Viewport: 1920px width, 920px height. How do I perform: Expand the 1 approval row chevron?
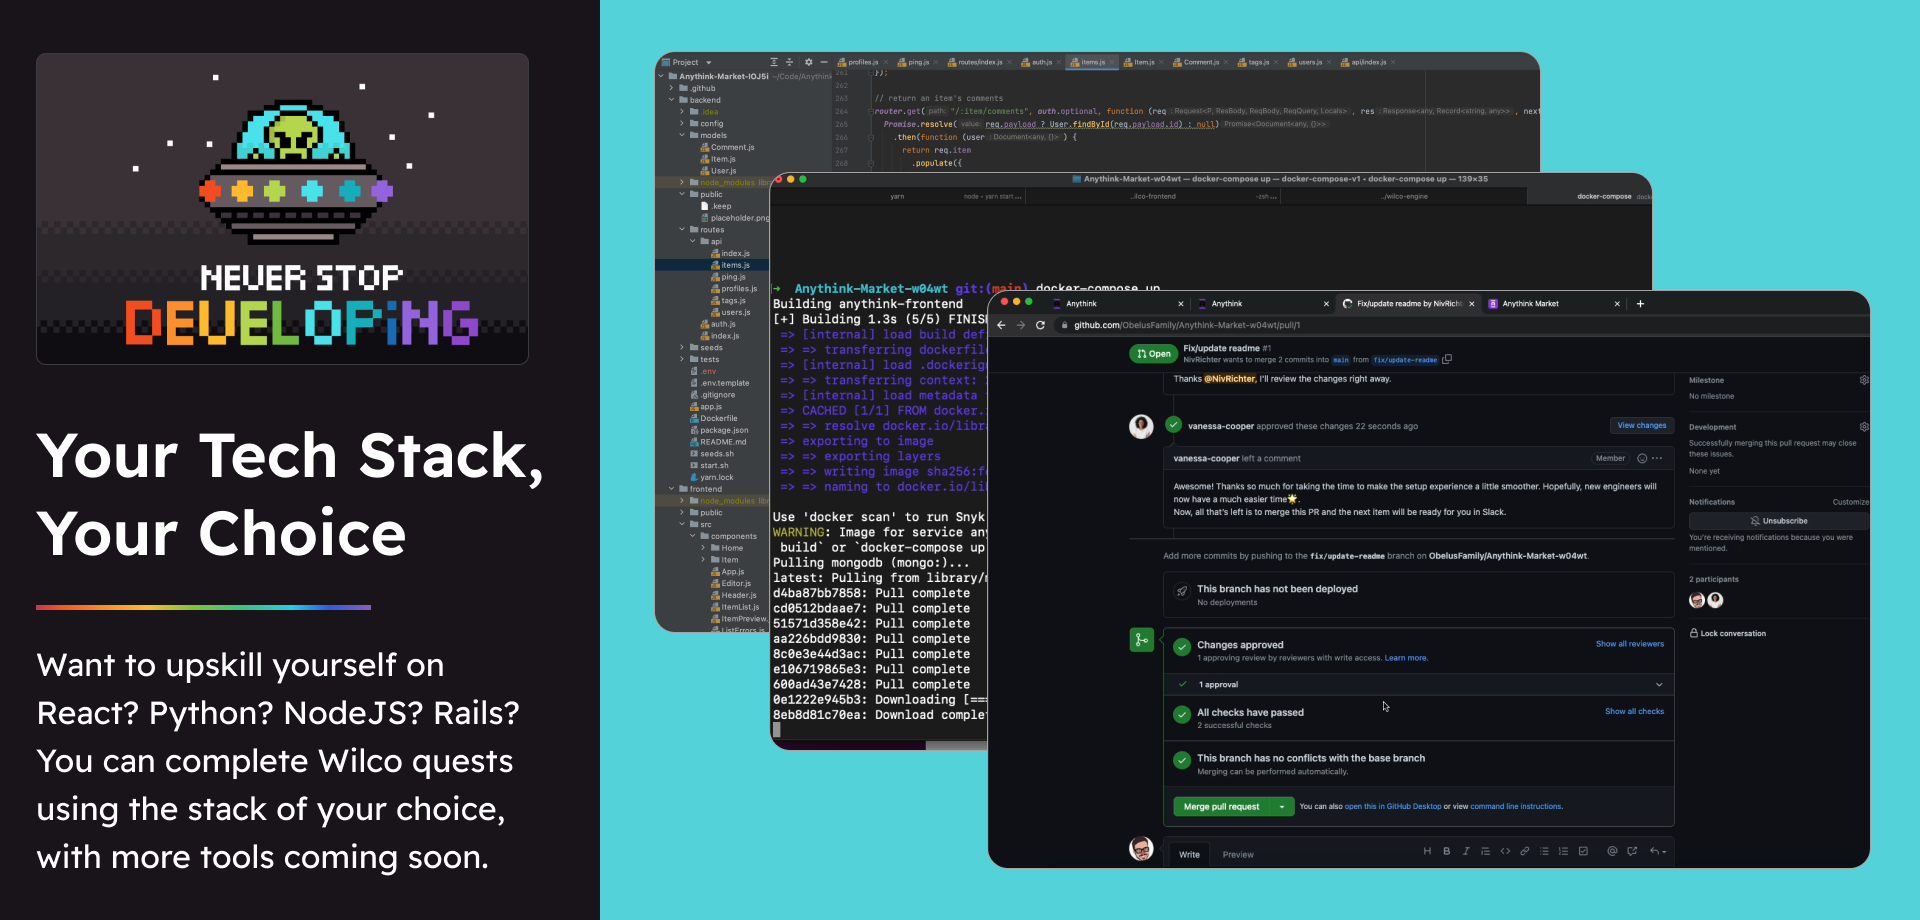click(1659, 685)
